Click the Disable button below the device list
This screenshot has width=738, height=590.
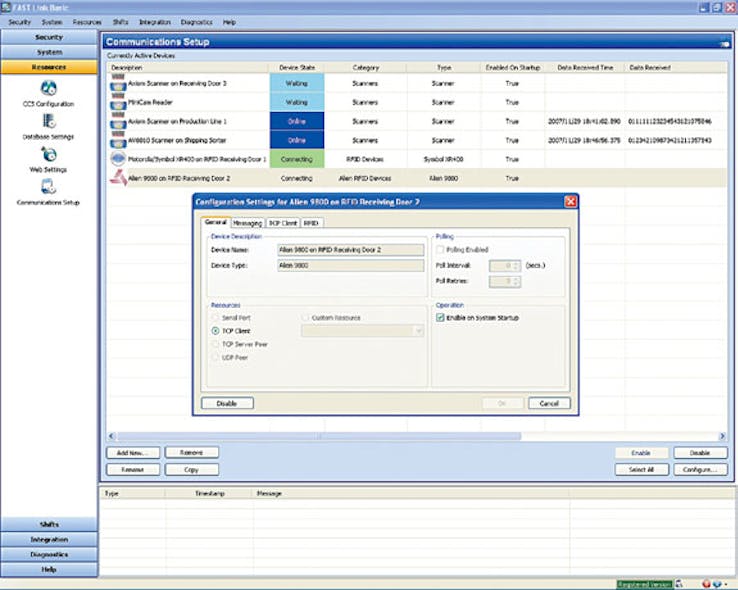[700, 453]
